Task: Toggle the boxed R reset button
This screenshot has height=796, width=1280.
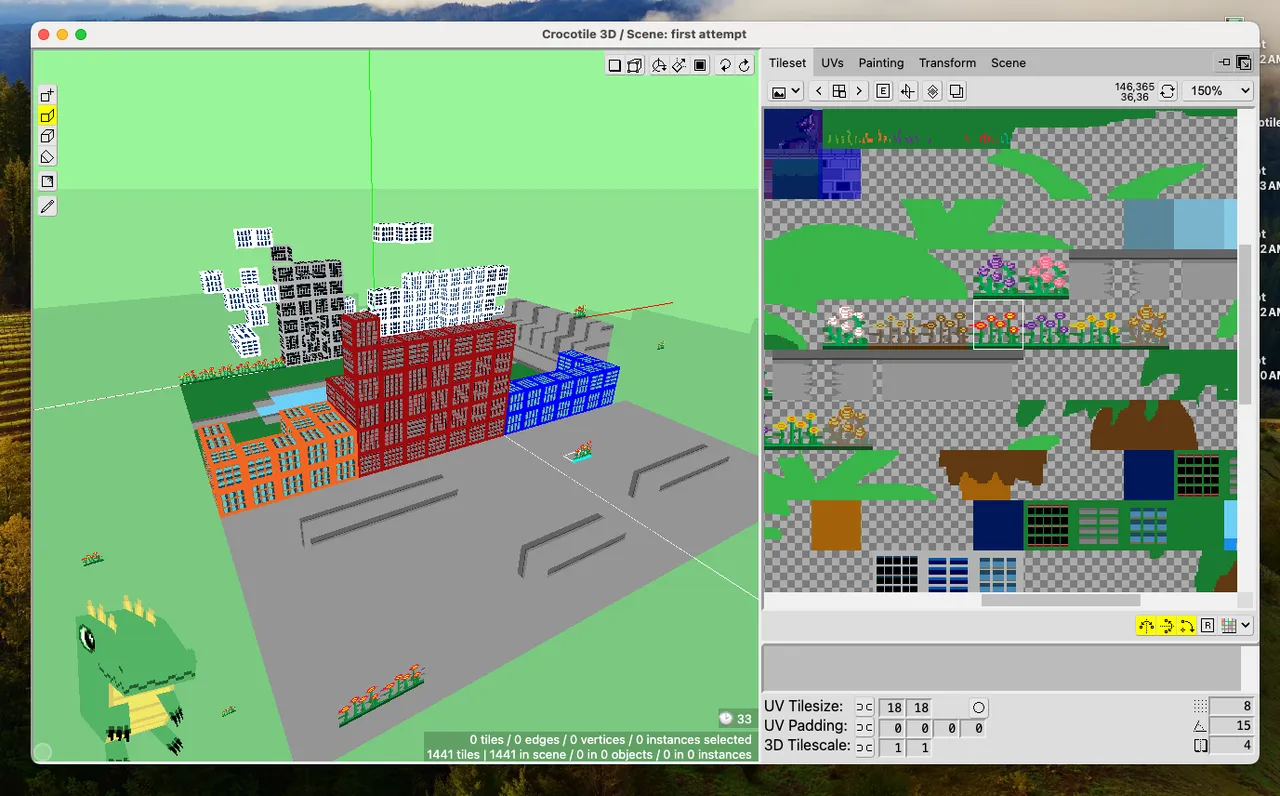Action: tap(1208, 626)
